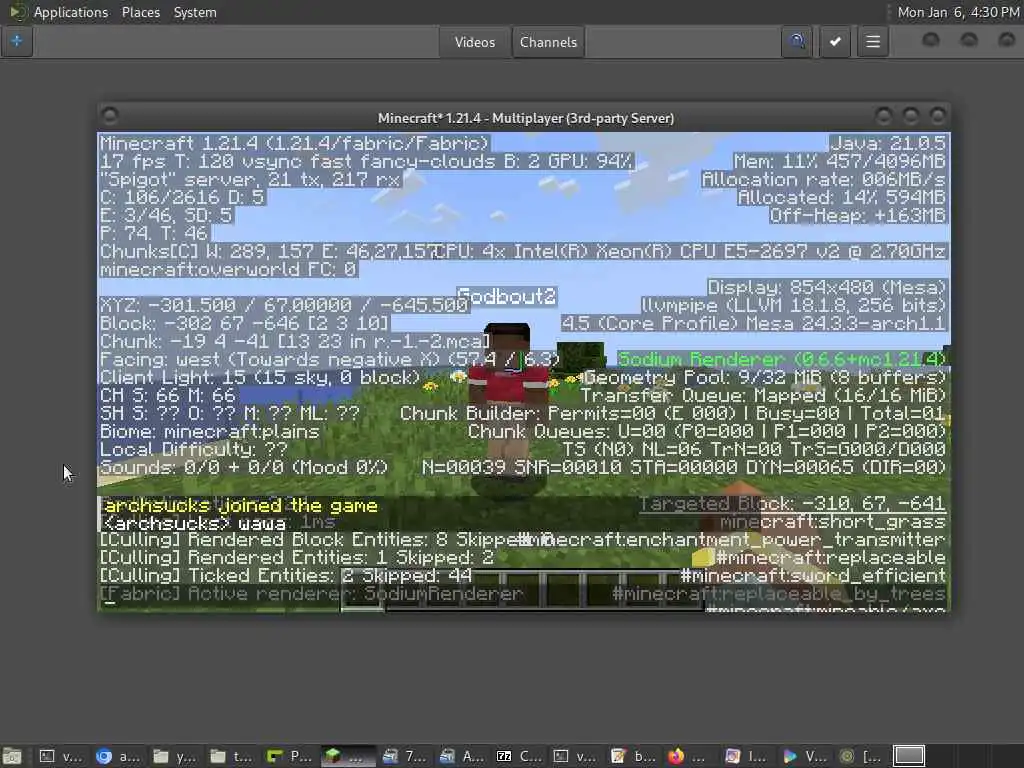Viewport: 1024px width, 768px height.
Task: Open the taskbar item labeled A...
Action: click(461, 756)
